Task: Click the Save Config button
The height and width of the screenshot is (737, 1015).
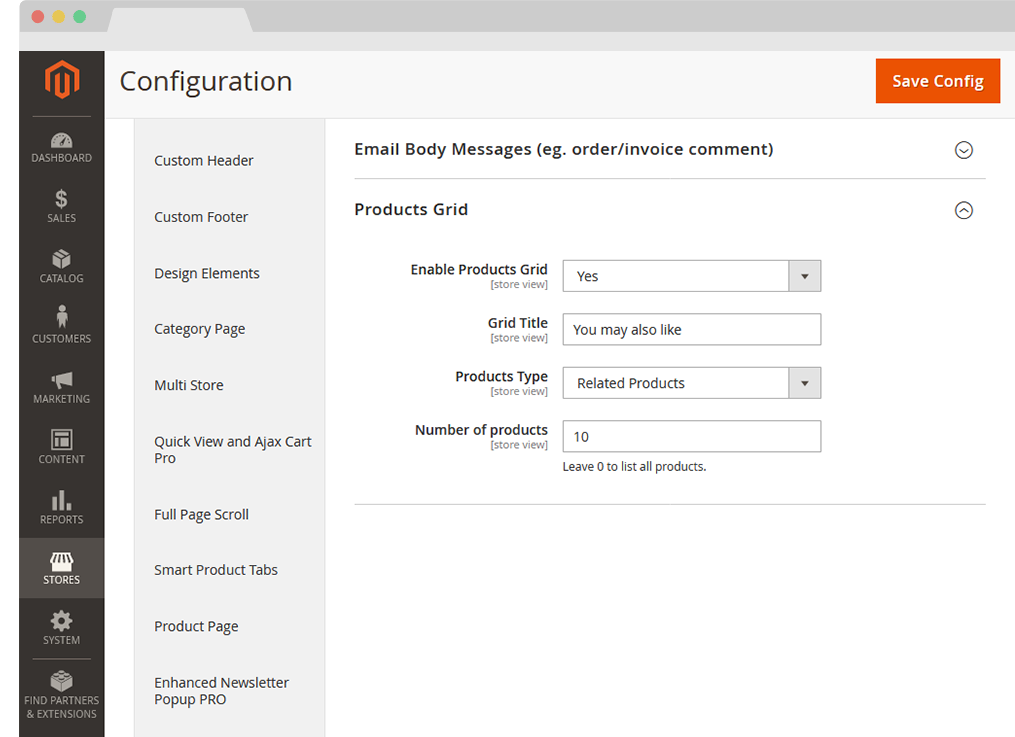Action: pos(937,81)
